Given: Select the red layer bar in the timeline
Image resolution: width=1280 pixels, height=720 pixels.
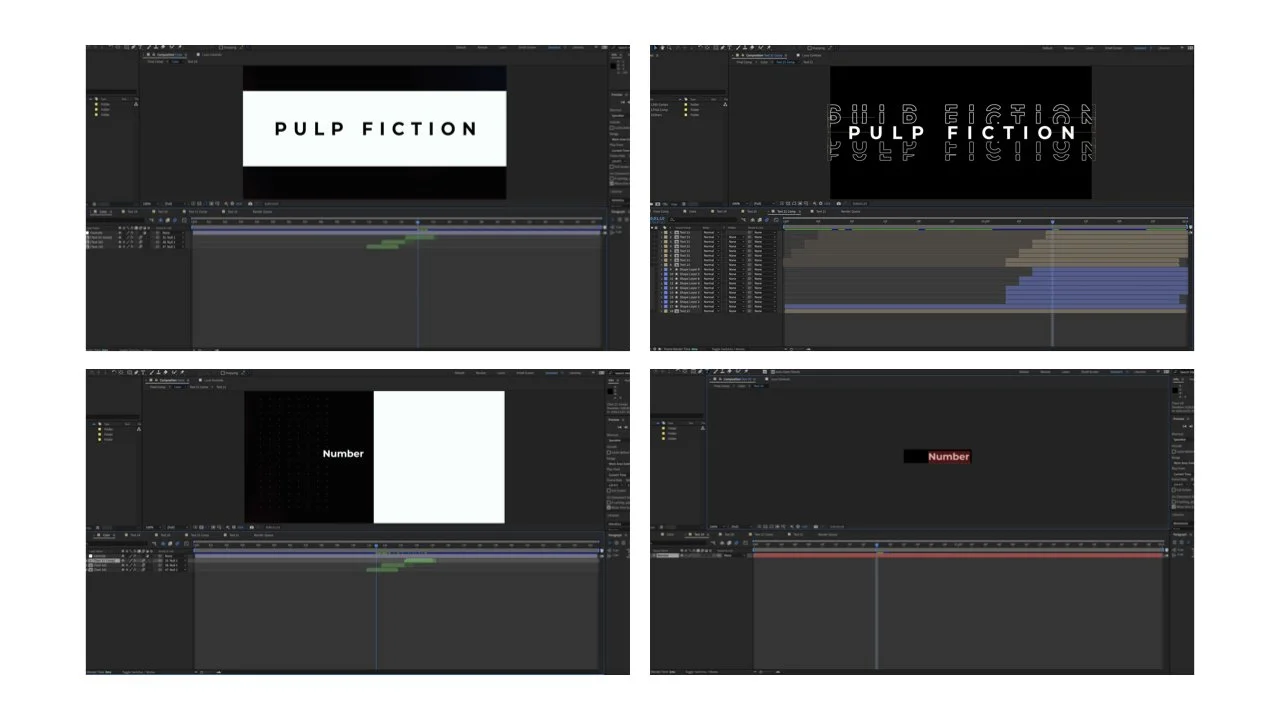Looking at the screenshot, I should [958, 555].
